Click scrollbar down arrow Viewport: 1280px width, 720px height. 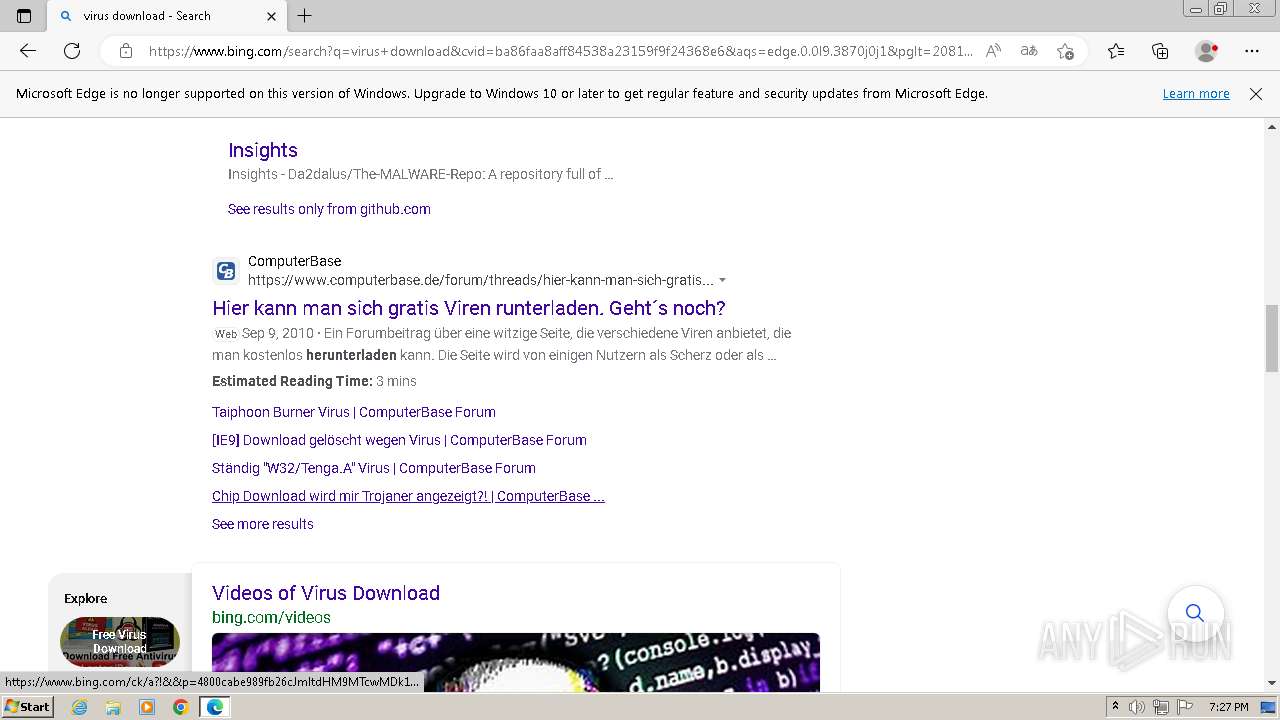coord(1272,683)
